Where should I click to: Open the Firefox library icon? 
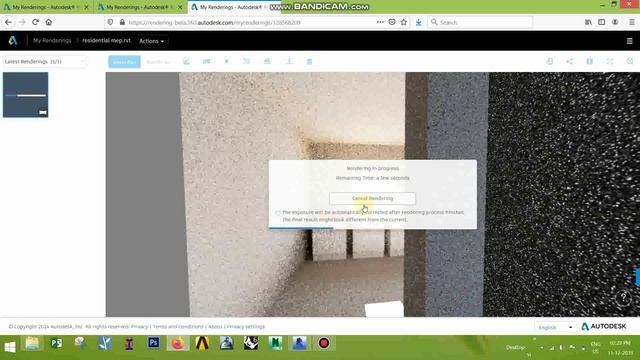[x=588, y=22]
